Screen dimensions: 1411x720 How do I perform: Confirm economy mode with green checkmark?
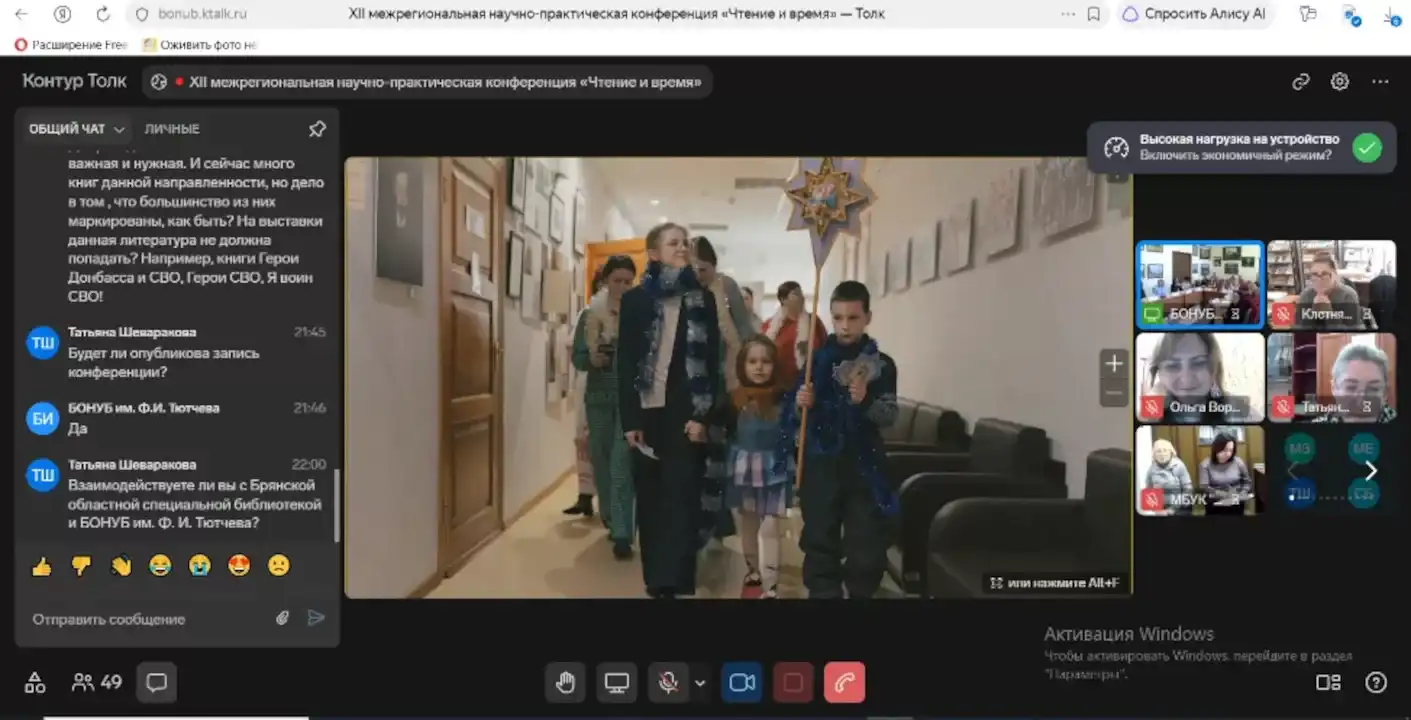[x=1367, y=148]
